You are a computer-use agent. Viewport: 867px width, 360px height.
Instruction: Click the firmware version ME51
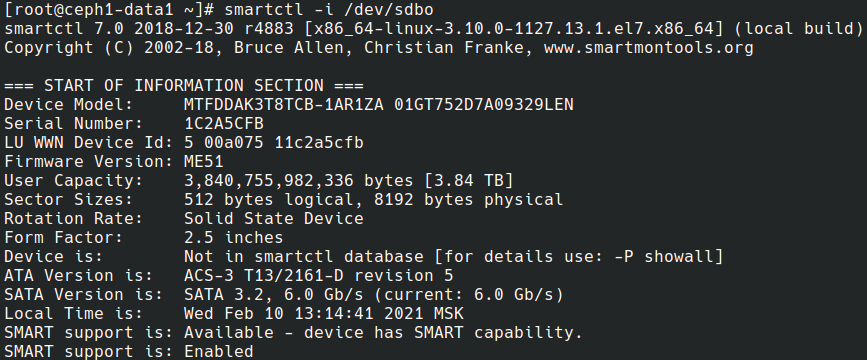point(203,161)
